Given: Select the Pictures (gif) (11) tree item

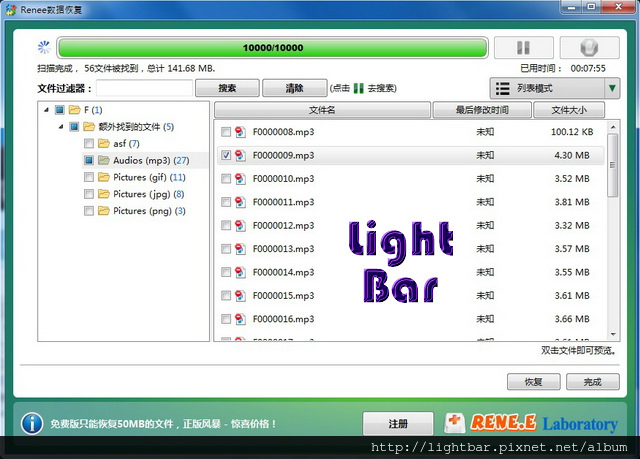Looking at the screenshot, I should coord(149,177).
